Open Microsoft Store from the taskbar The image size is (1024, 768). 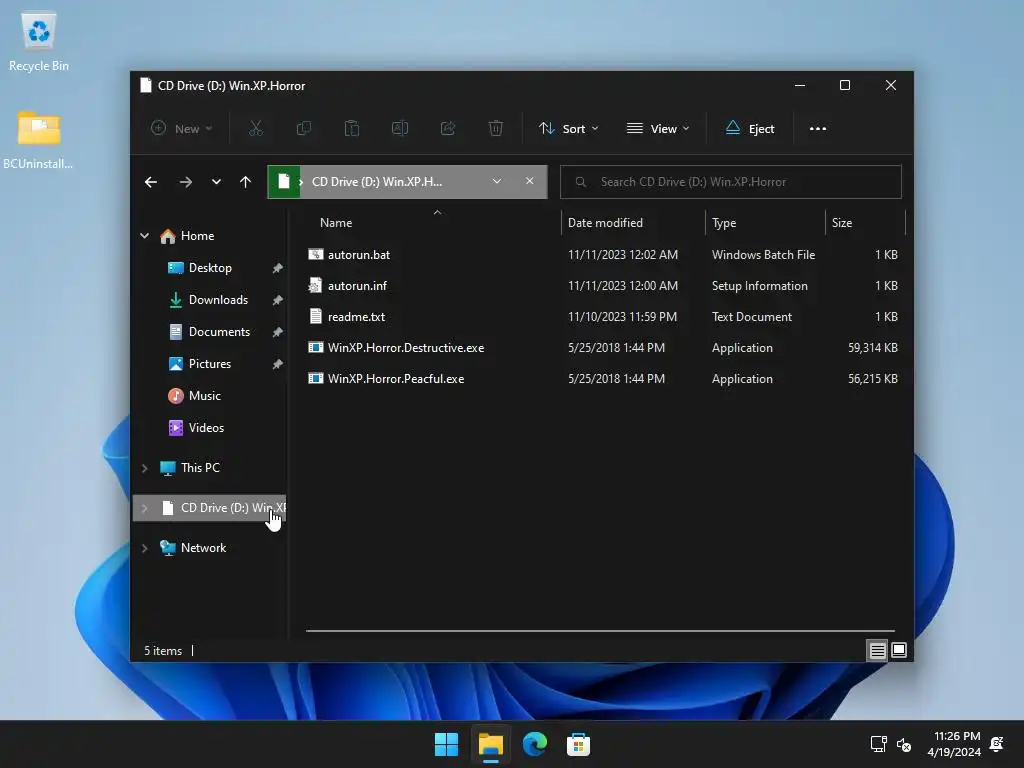(578, 744)
